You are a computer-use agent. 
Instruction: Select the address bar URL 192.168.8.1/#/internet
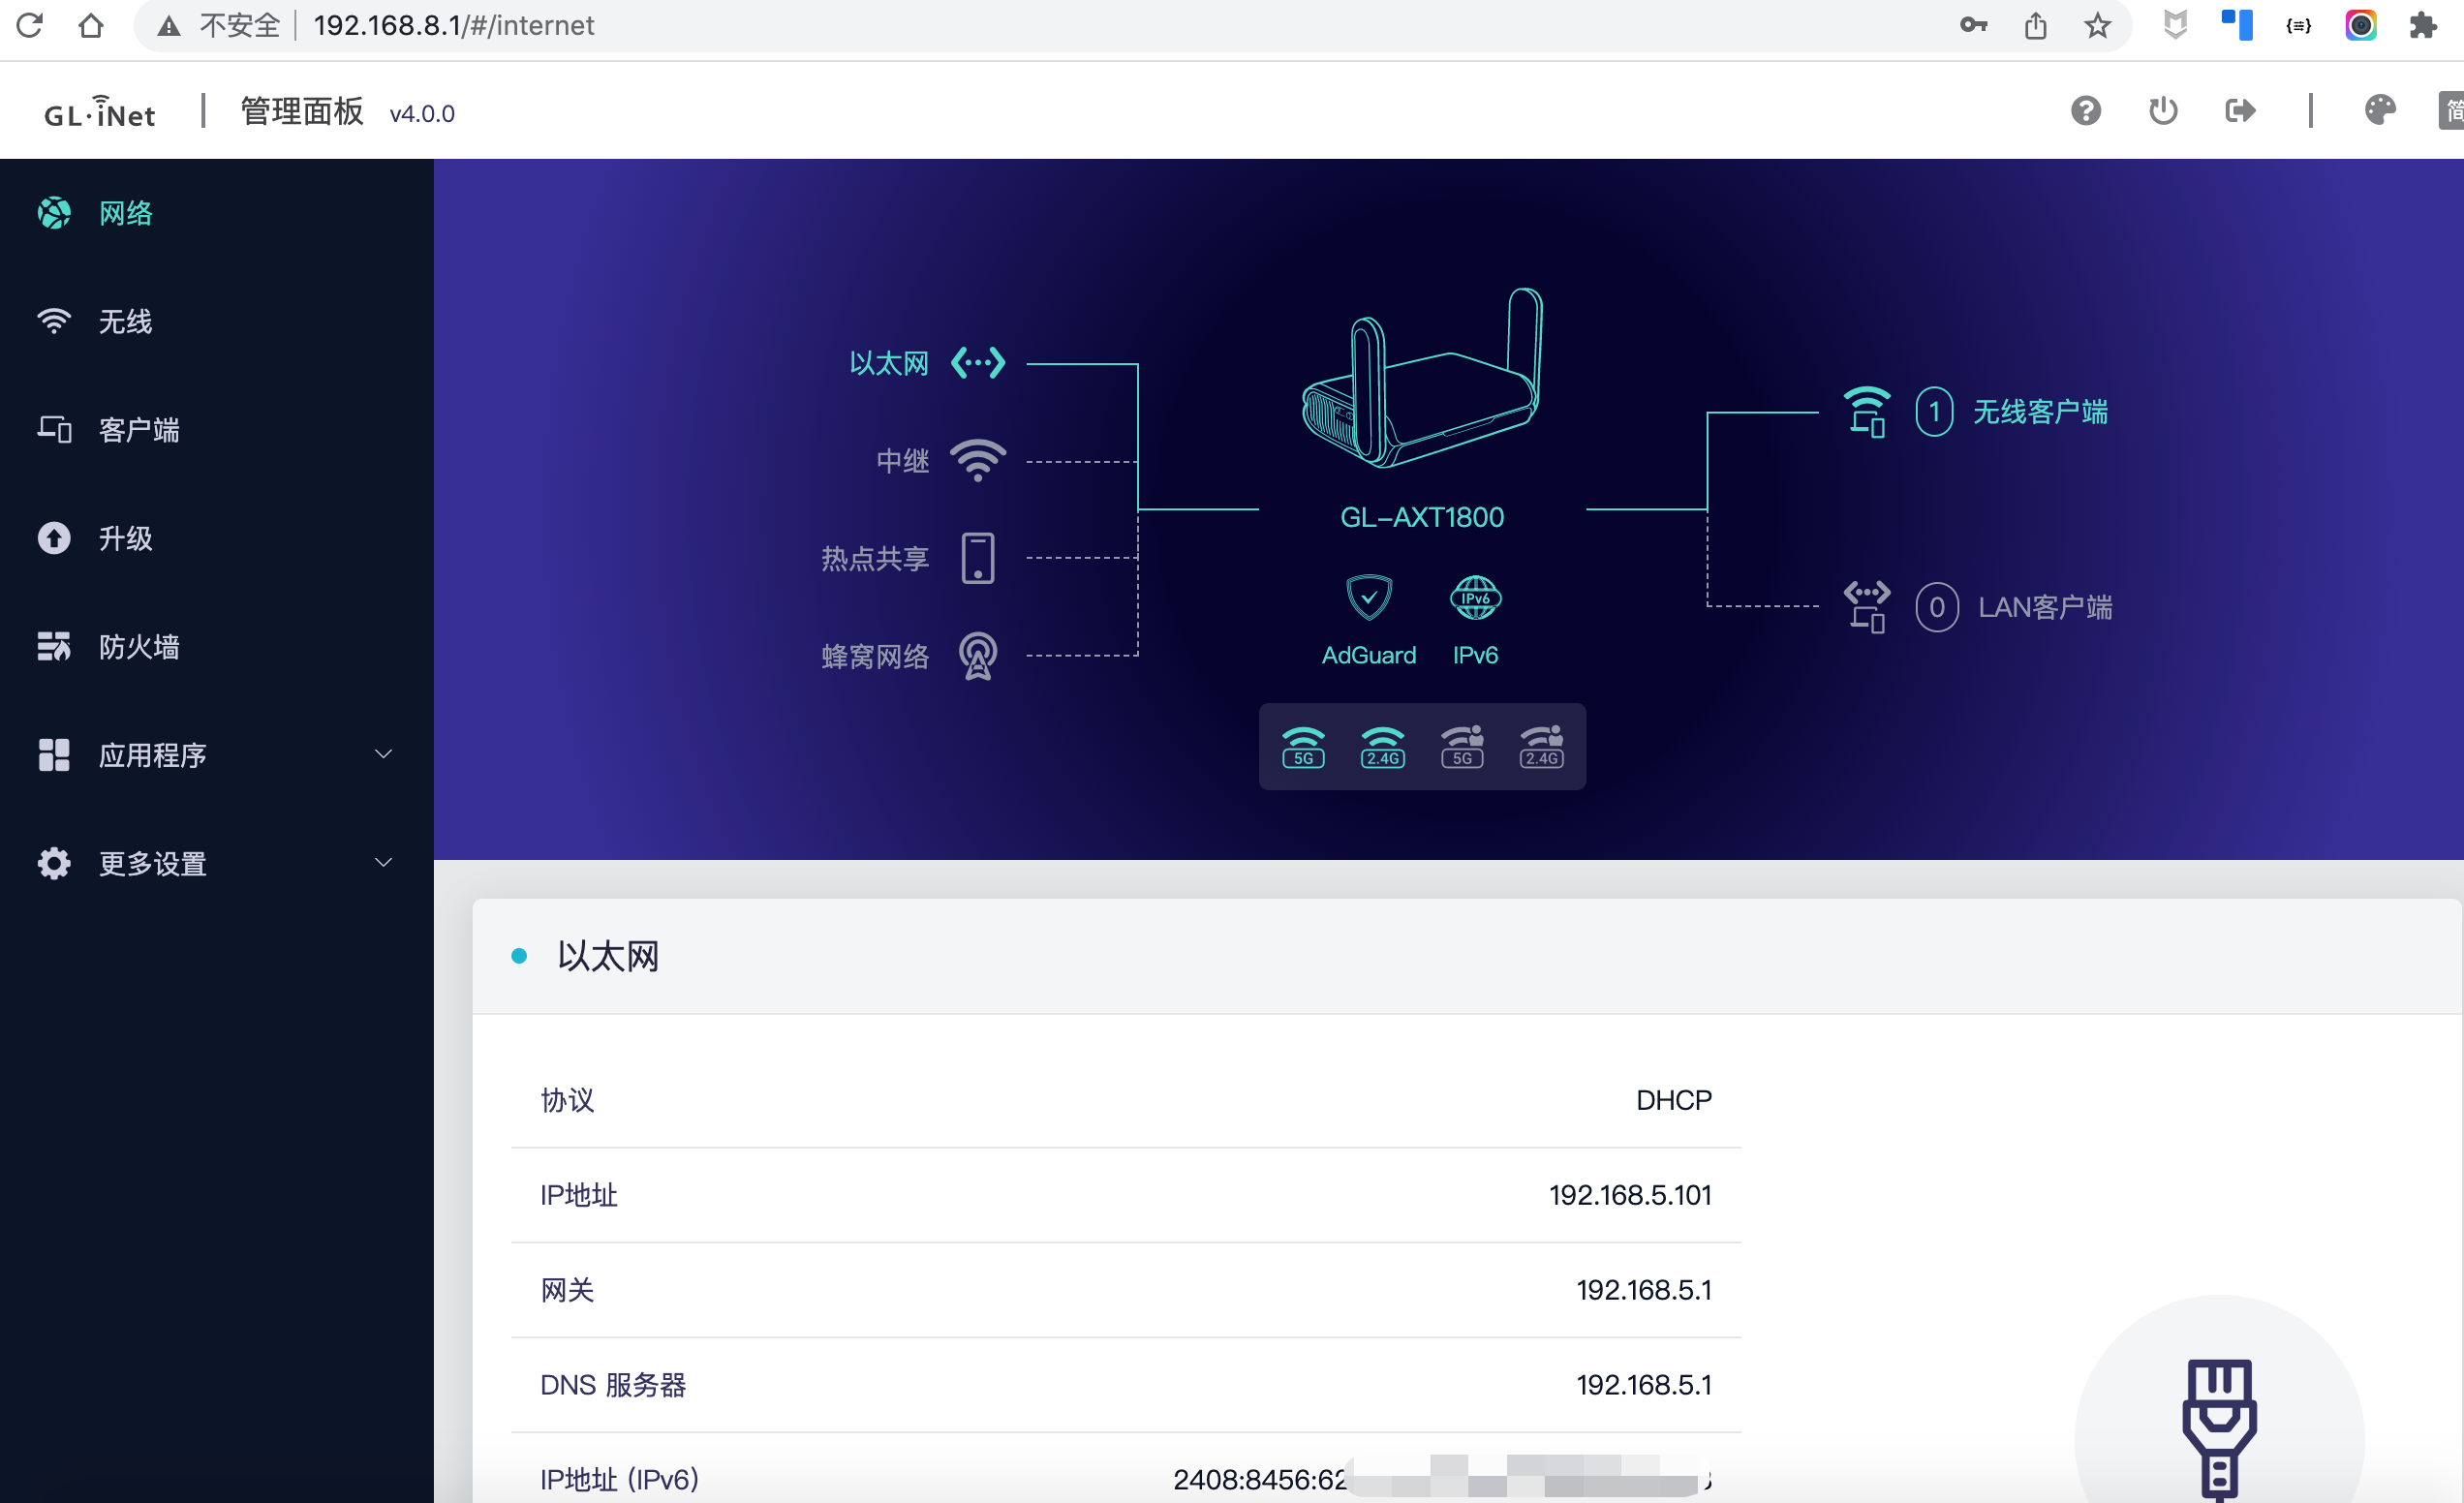(x=454, y=25)
